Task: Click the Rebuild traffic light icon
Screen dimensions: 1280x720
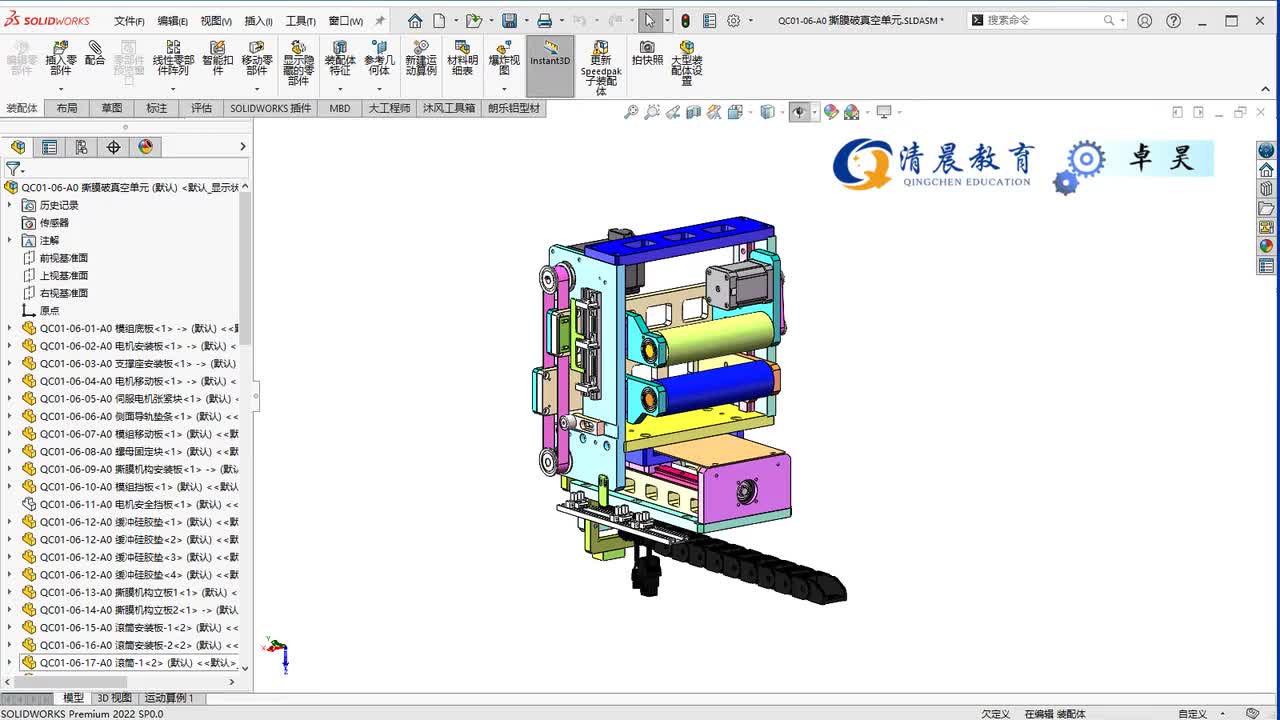Action: coord(685,20)
